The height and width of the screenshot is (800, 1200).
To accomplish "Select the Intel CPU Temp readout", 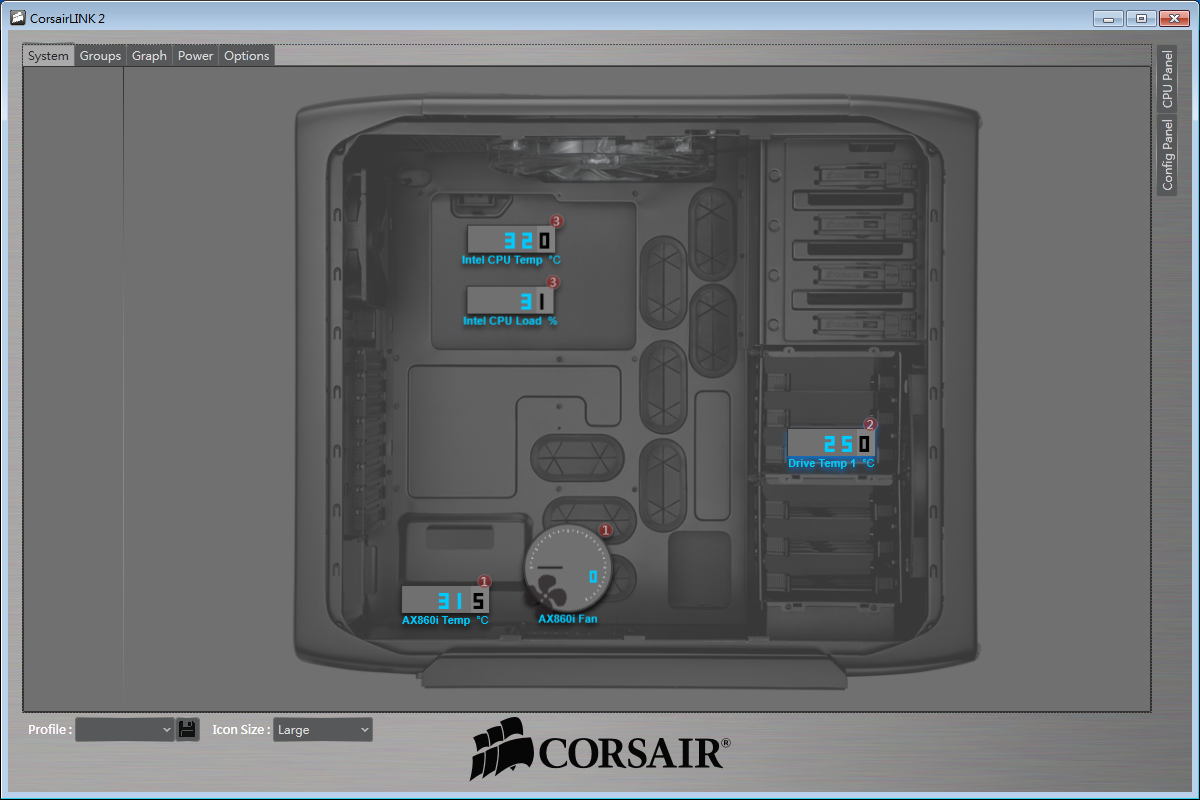I will coord(511,240).
